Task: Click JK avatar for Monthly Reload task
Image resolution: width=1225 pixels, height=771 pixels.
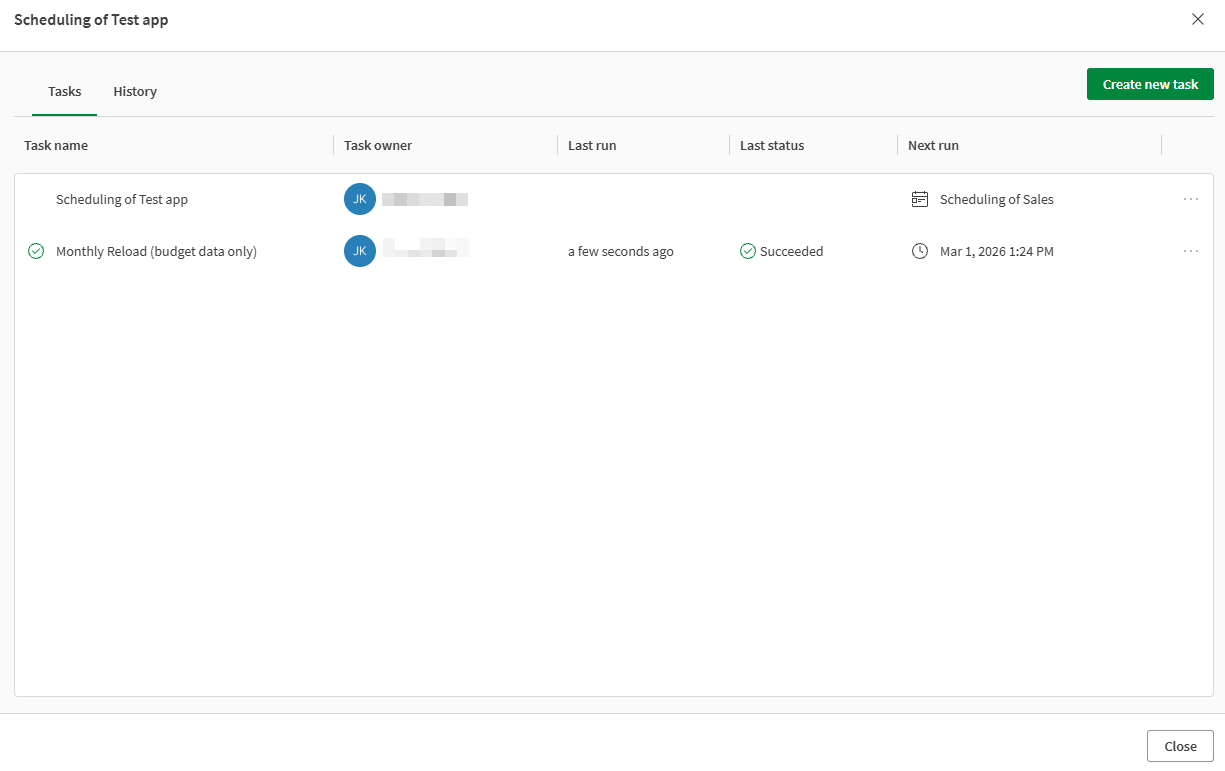Action: click(360, 251)
